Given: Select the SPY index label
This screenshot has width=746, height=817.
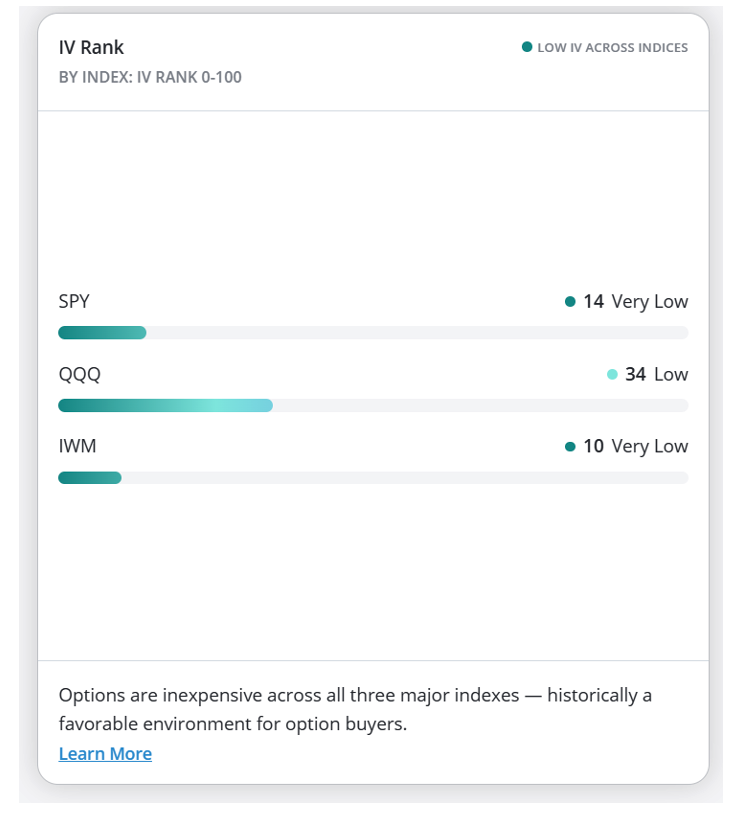Looking at the screenshot, I should point(74,301).
